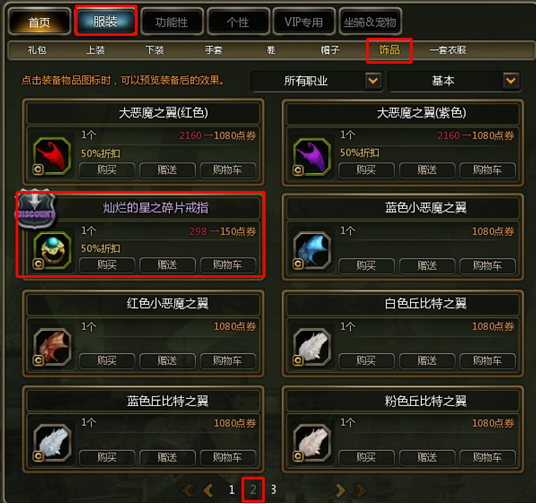537x504 pixels.
Task: Buy the 灿烂的星之碎片戒指 with 购买 button
Action: [x=107, y=265]
